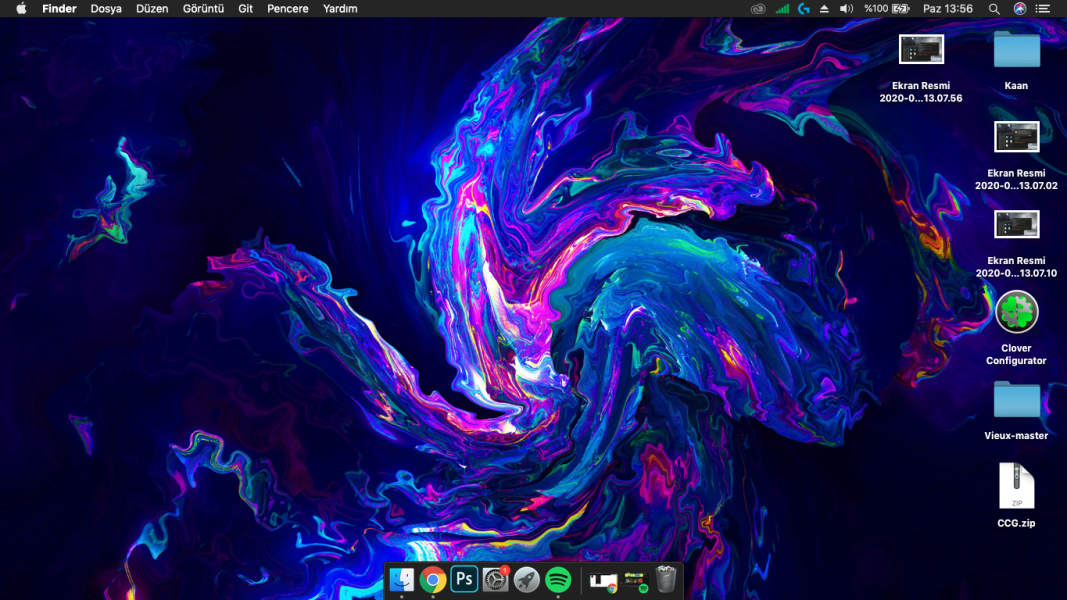Click the Pencere menu item
Image resolution: width=1067 pixels, height=600 pixels.
click(288, 9)
